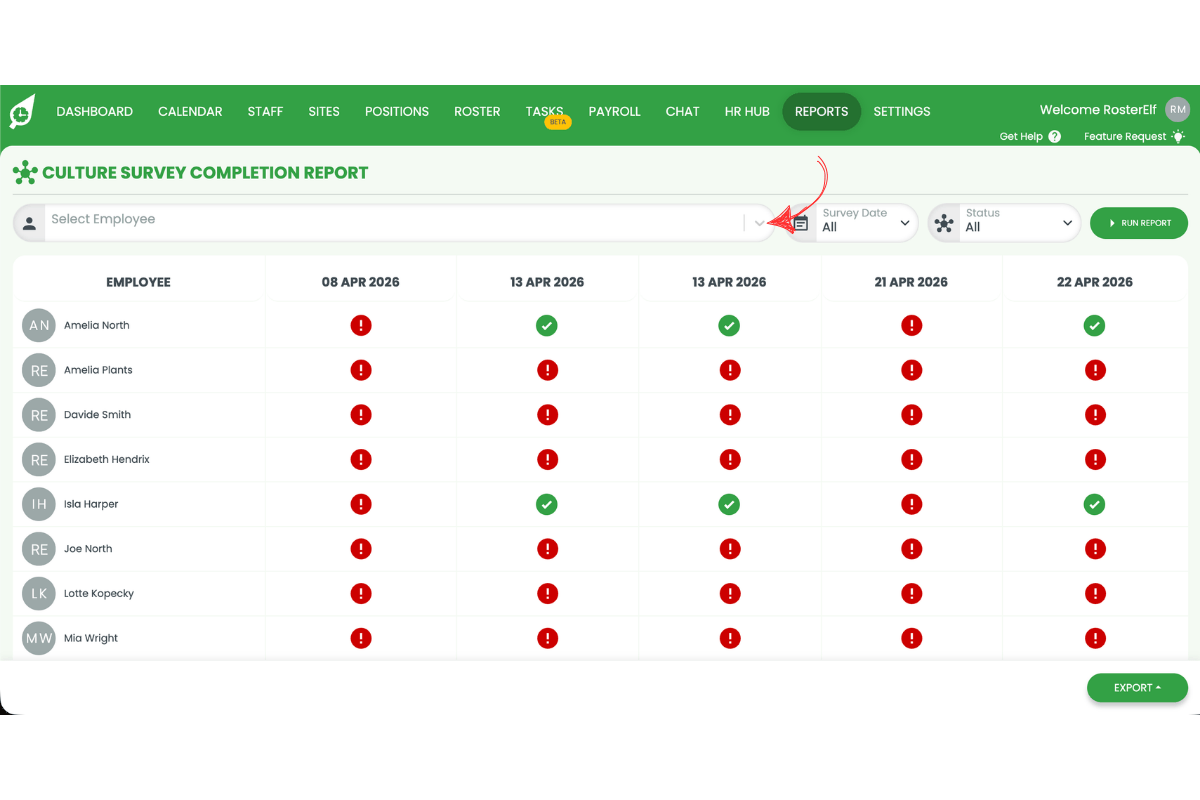
Task: Open the Get Help question mark icon
Action: 1057,136
